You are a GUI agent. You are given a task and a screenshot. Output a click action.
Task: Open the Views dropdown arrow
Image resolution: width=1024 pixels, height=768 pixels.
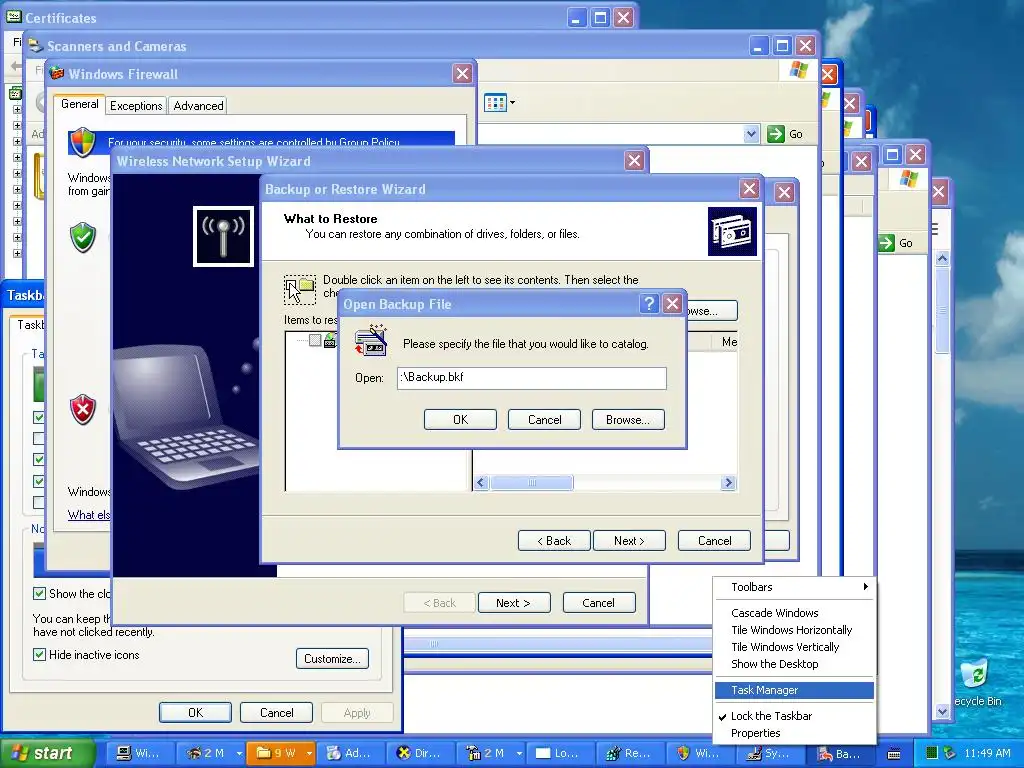[x=513, y=103]
